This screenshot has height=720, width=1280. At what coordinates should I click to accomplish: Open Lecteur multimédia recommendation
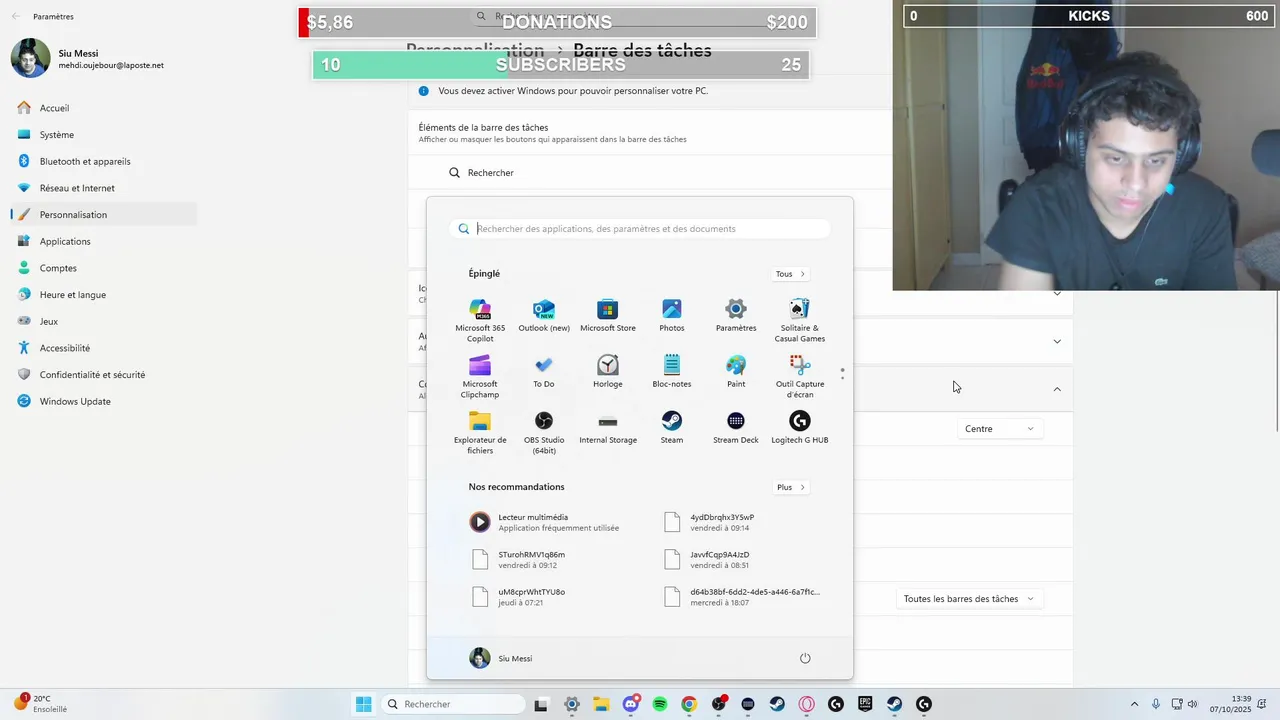coord(545,522)
